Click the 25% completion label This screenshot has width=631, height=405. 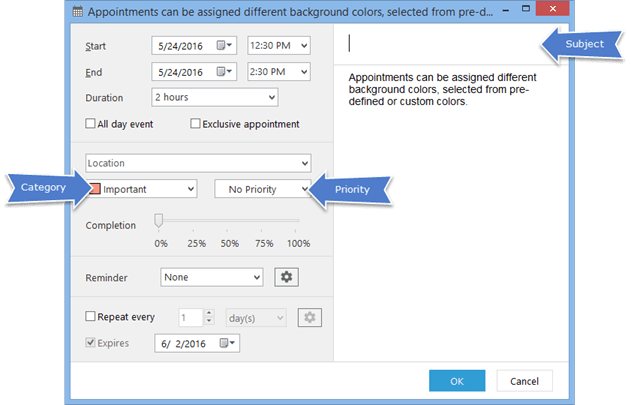196,243
